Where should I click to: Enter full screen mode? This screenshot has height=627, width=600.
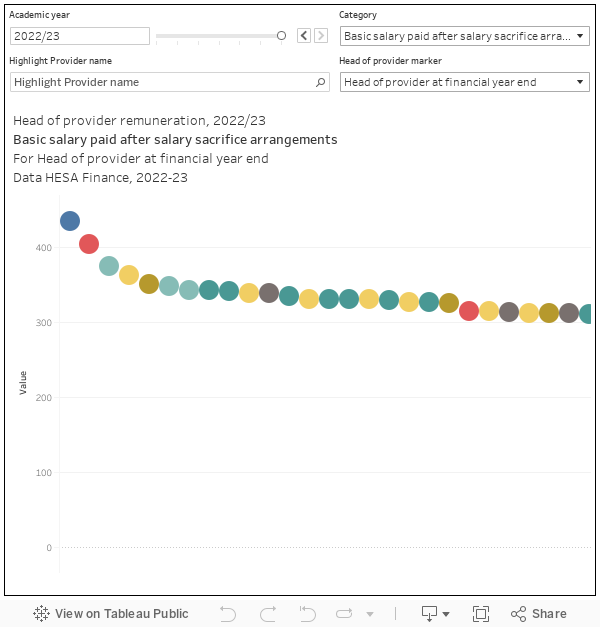[480, 614]
